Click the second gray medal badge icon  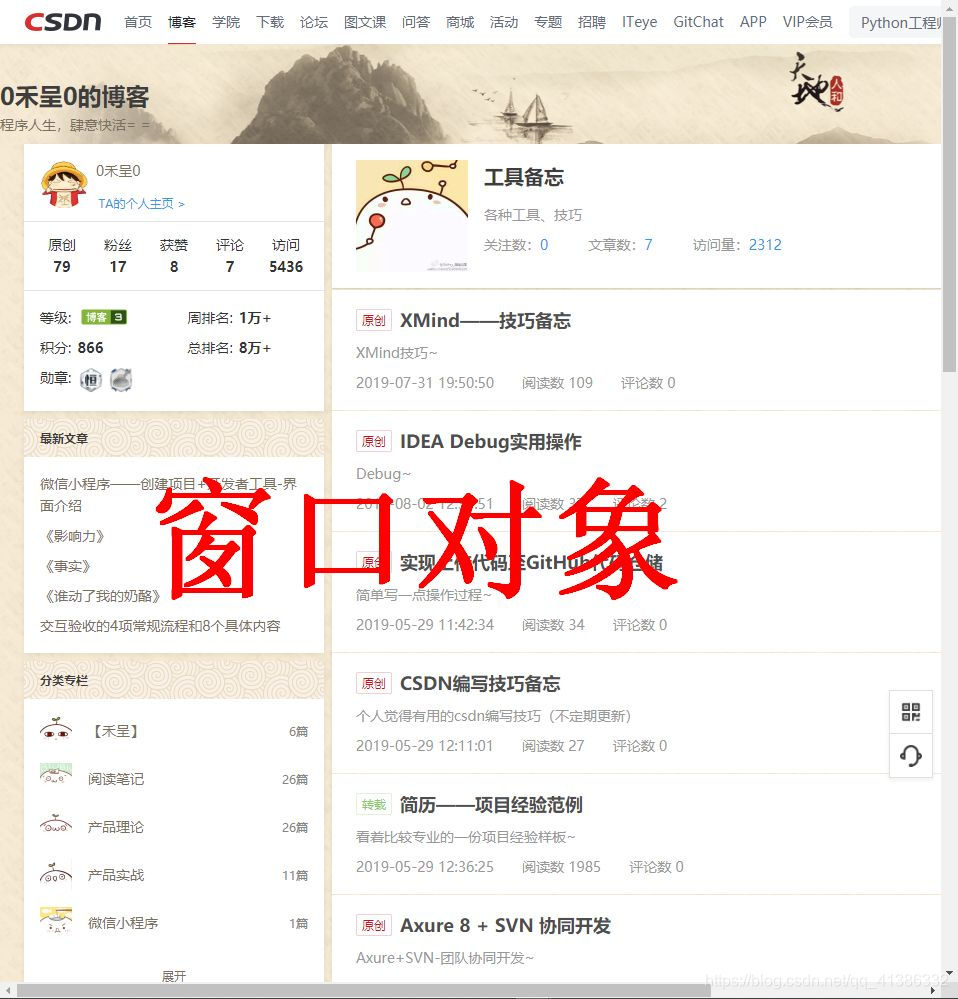121,380
